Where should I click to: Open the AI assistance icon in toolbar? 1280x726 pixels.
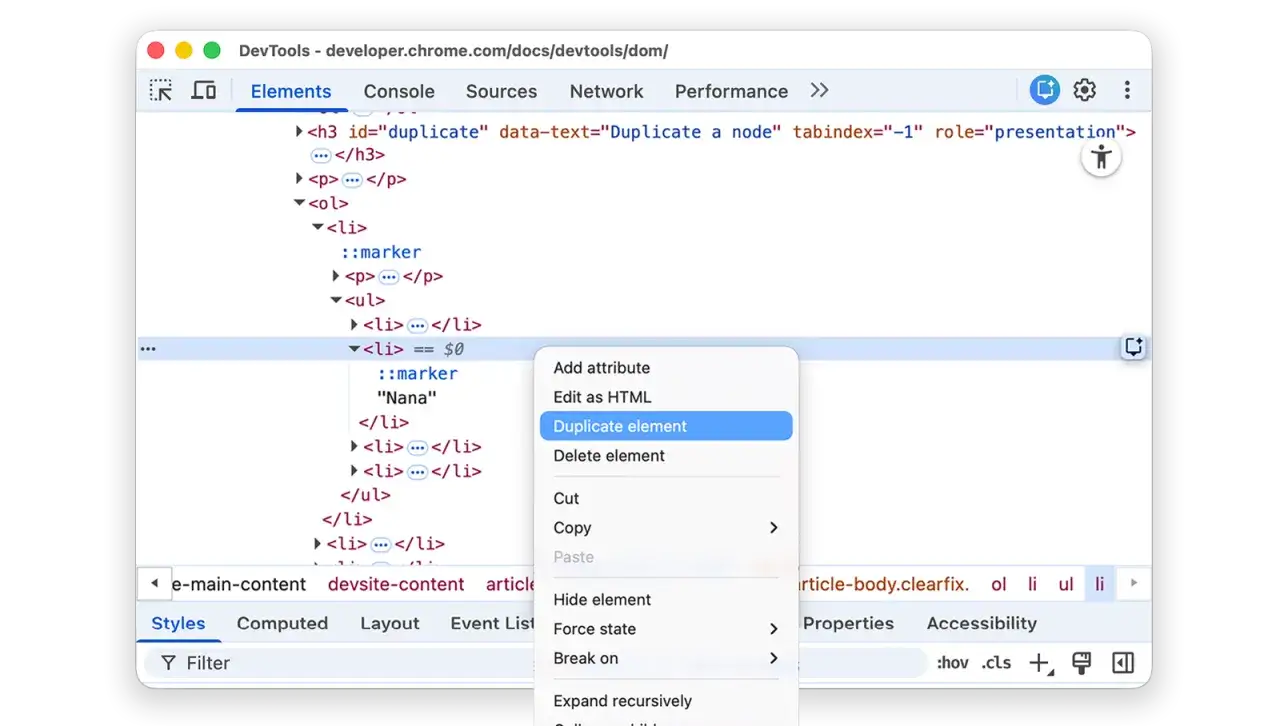click(1044, 90)
